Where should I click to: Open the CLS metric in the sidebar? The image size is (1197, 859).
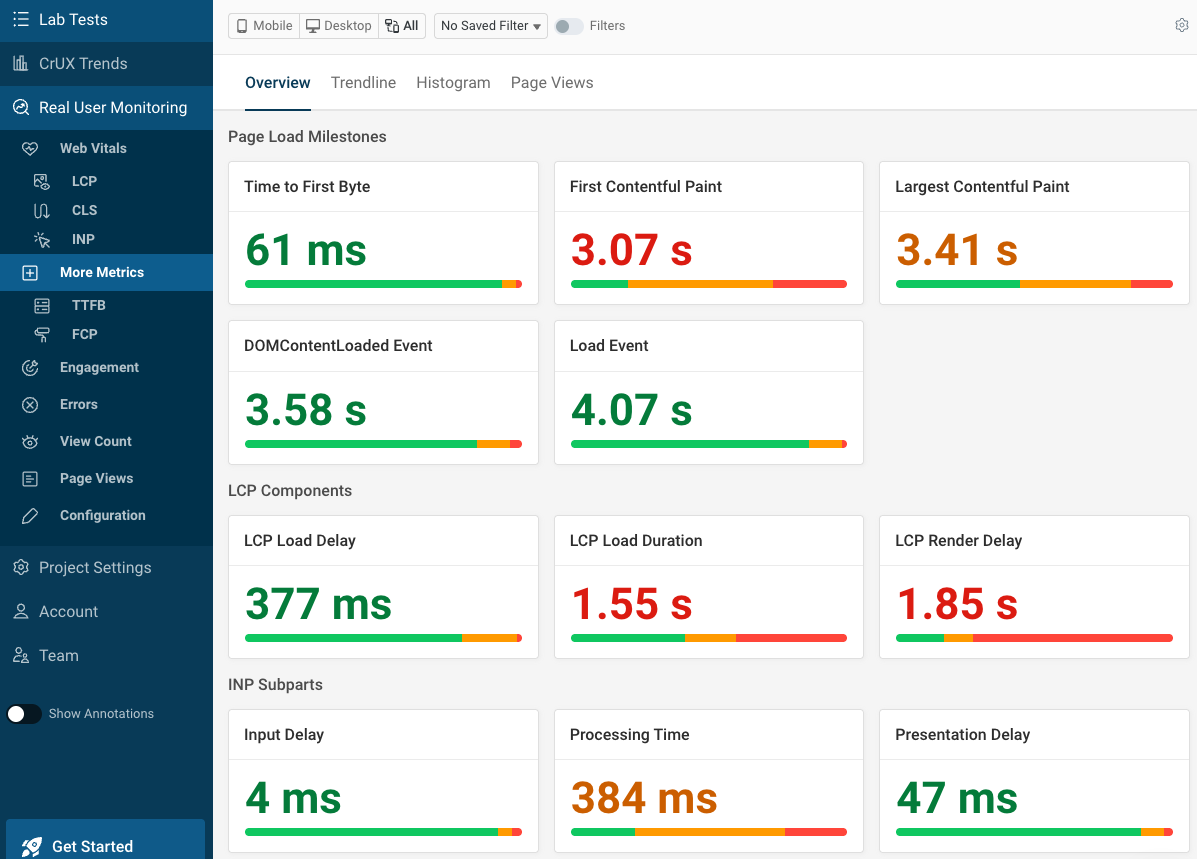click(84, 210)
